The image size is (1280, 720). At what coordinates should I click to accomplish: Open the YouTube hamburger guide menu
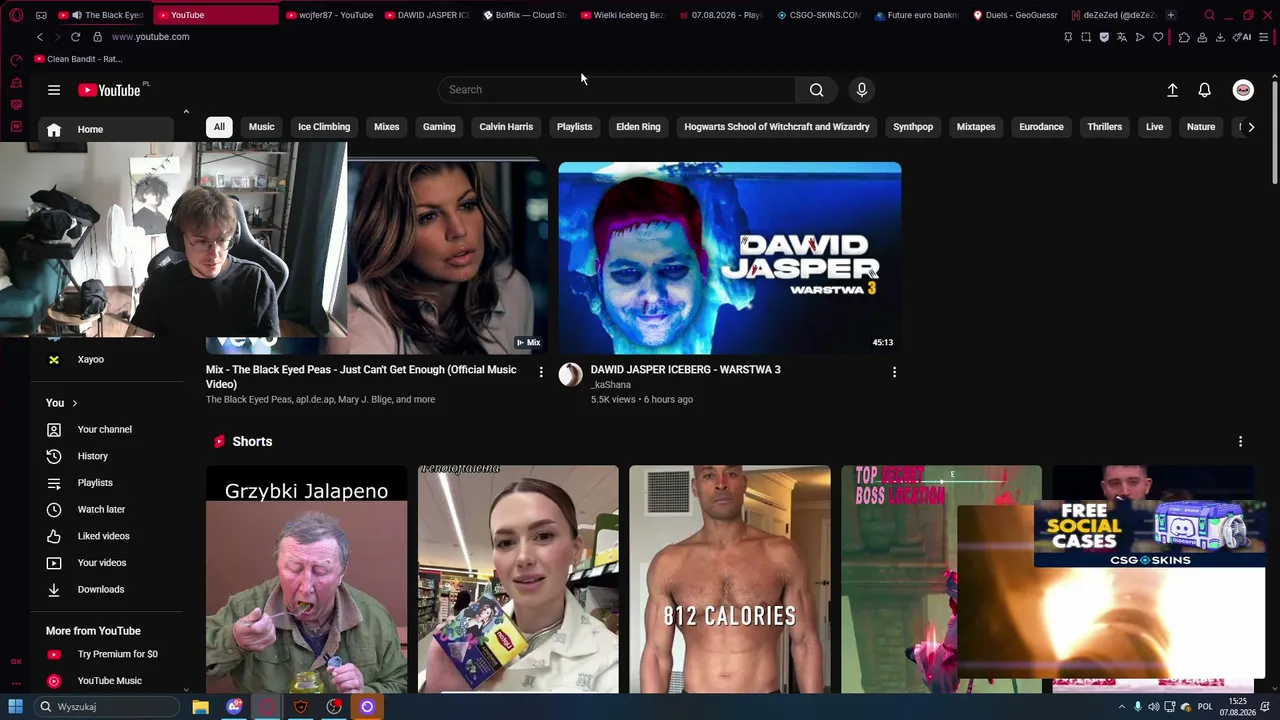click(54, 90)
